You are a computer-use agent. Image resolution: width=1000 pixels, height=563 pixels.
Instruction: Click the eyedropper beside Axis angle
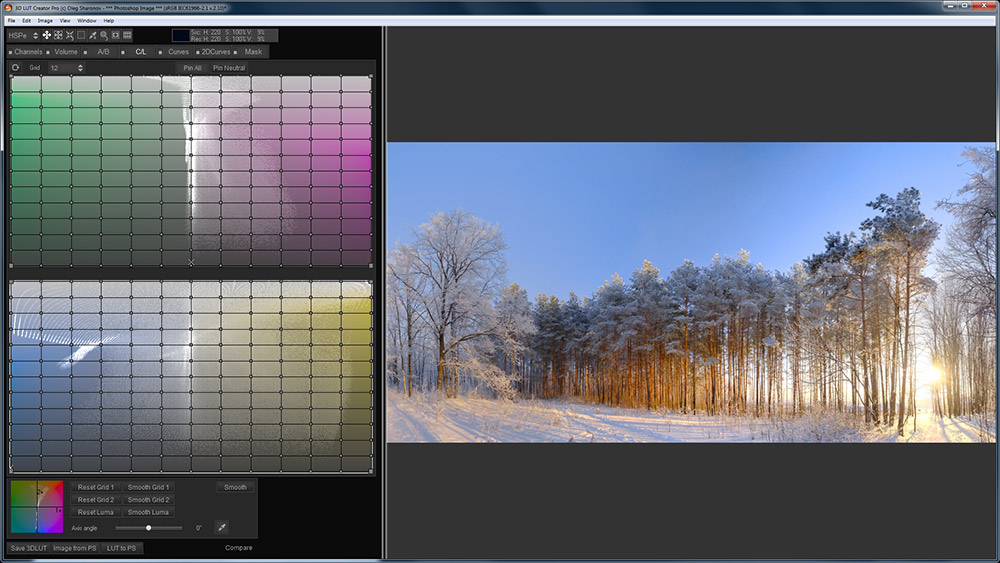[221, 527]
